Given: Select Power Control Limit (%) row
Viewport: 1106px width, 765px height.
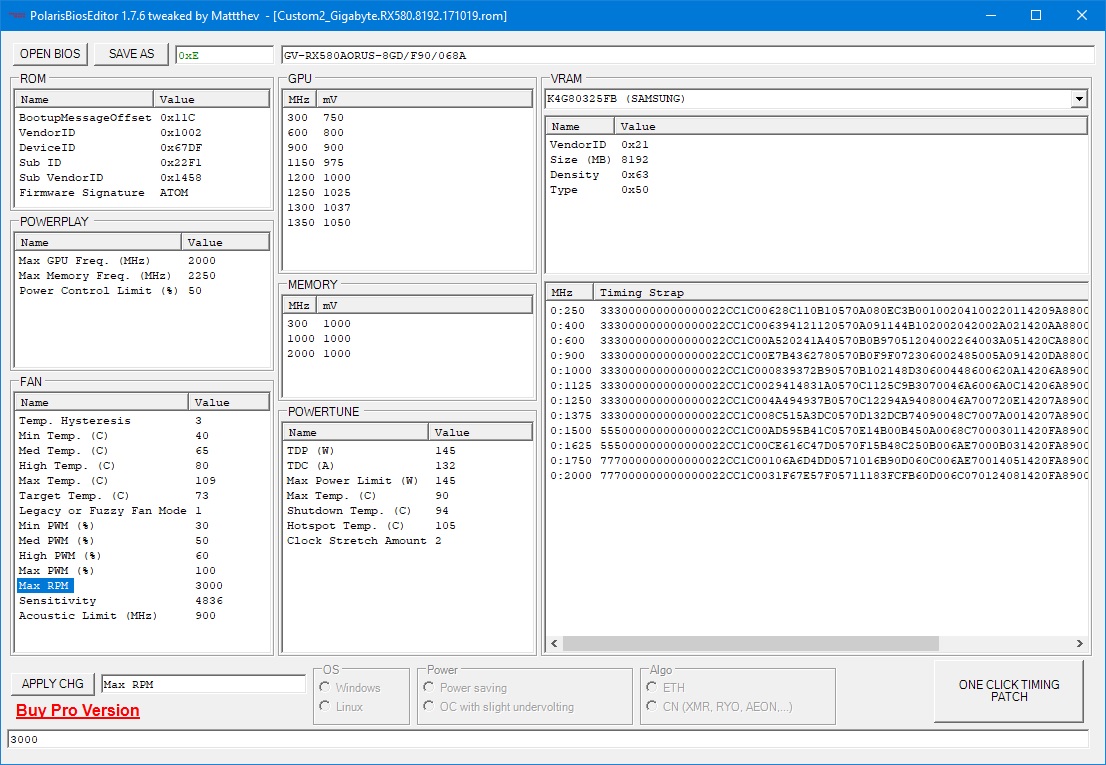Looking at the screenshot, I should (x=141, y=290).
